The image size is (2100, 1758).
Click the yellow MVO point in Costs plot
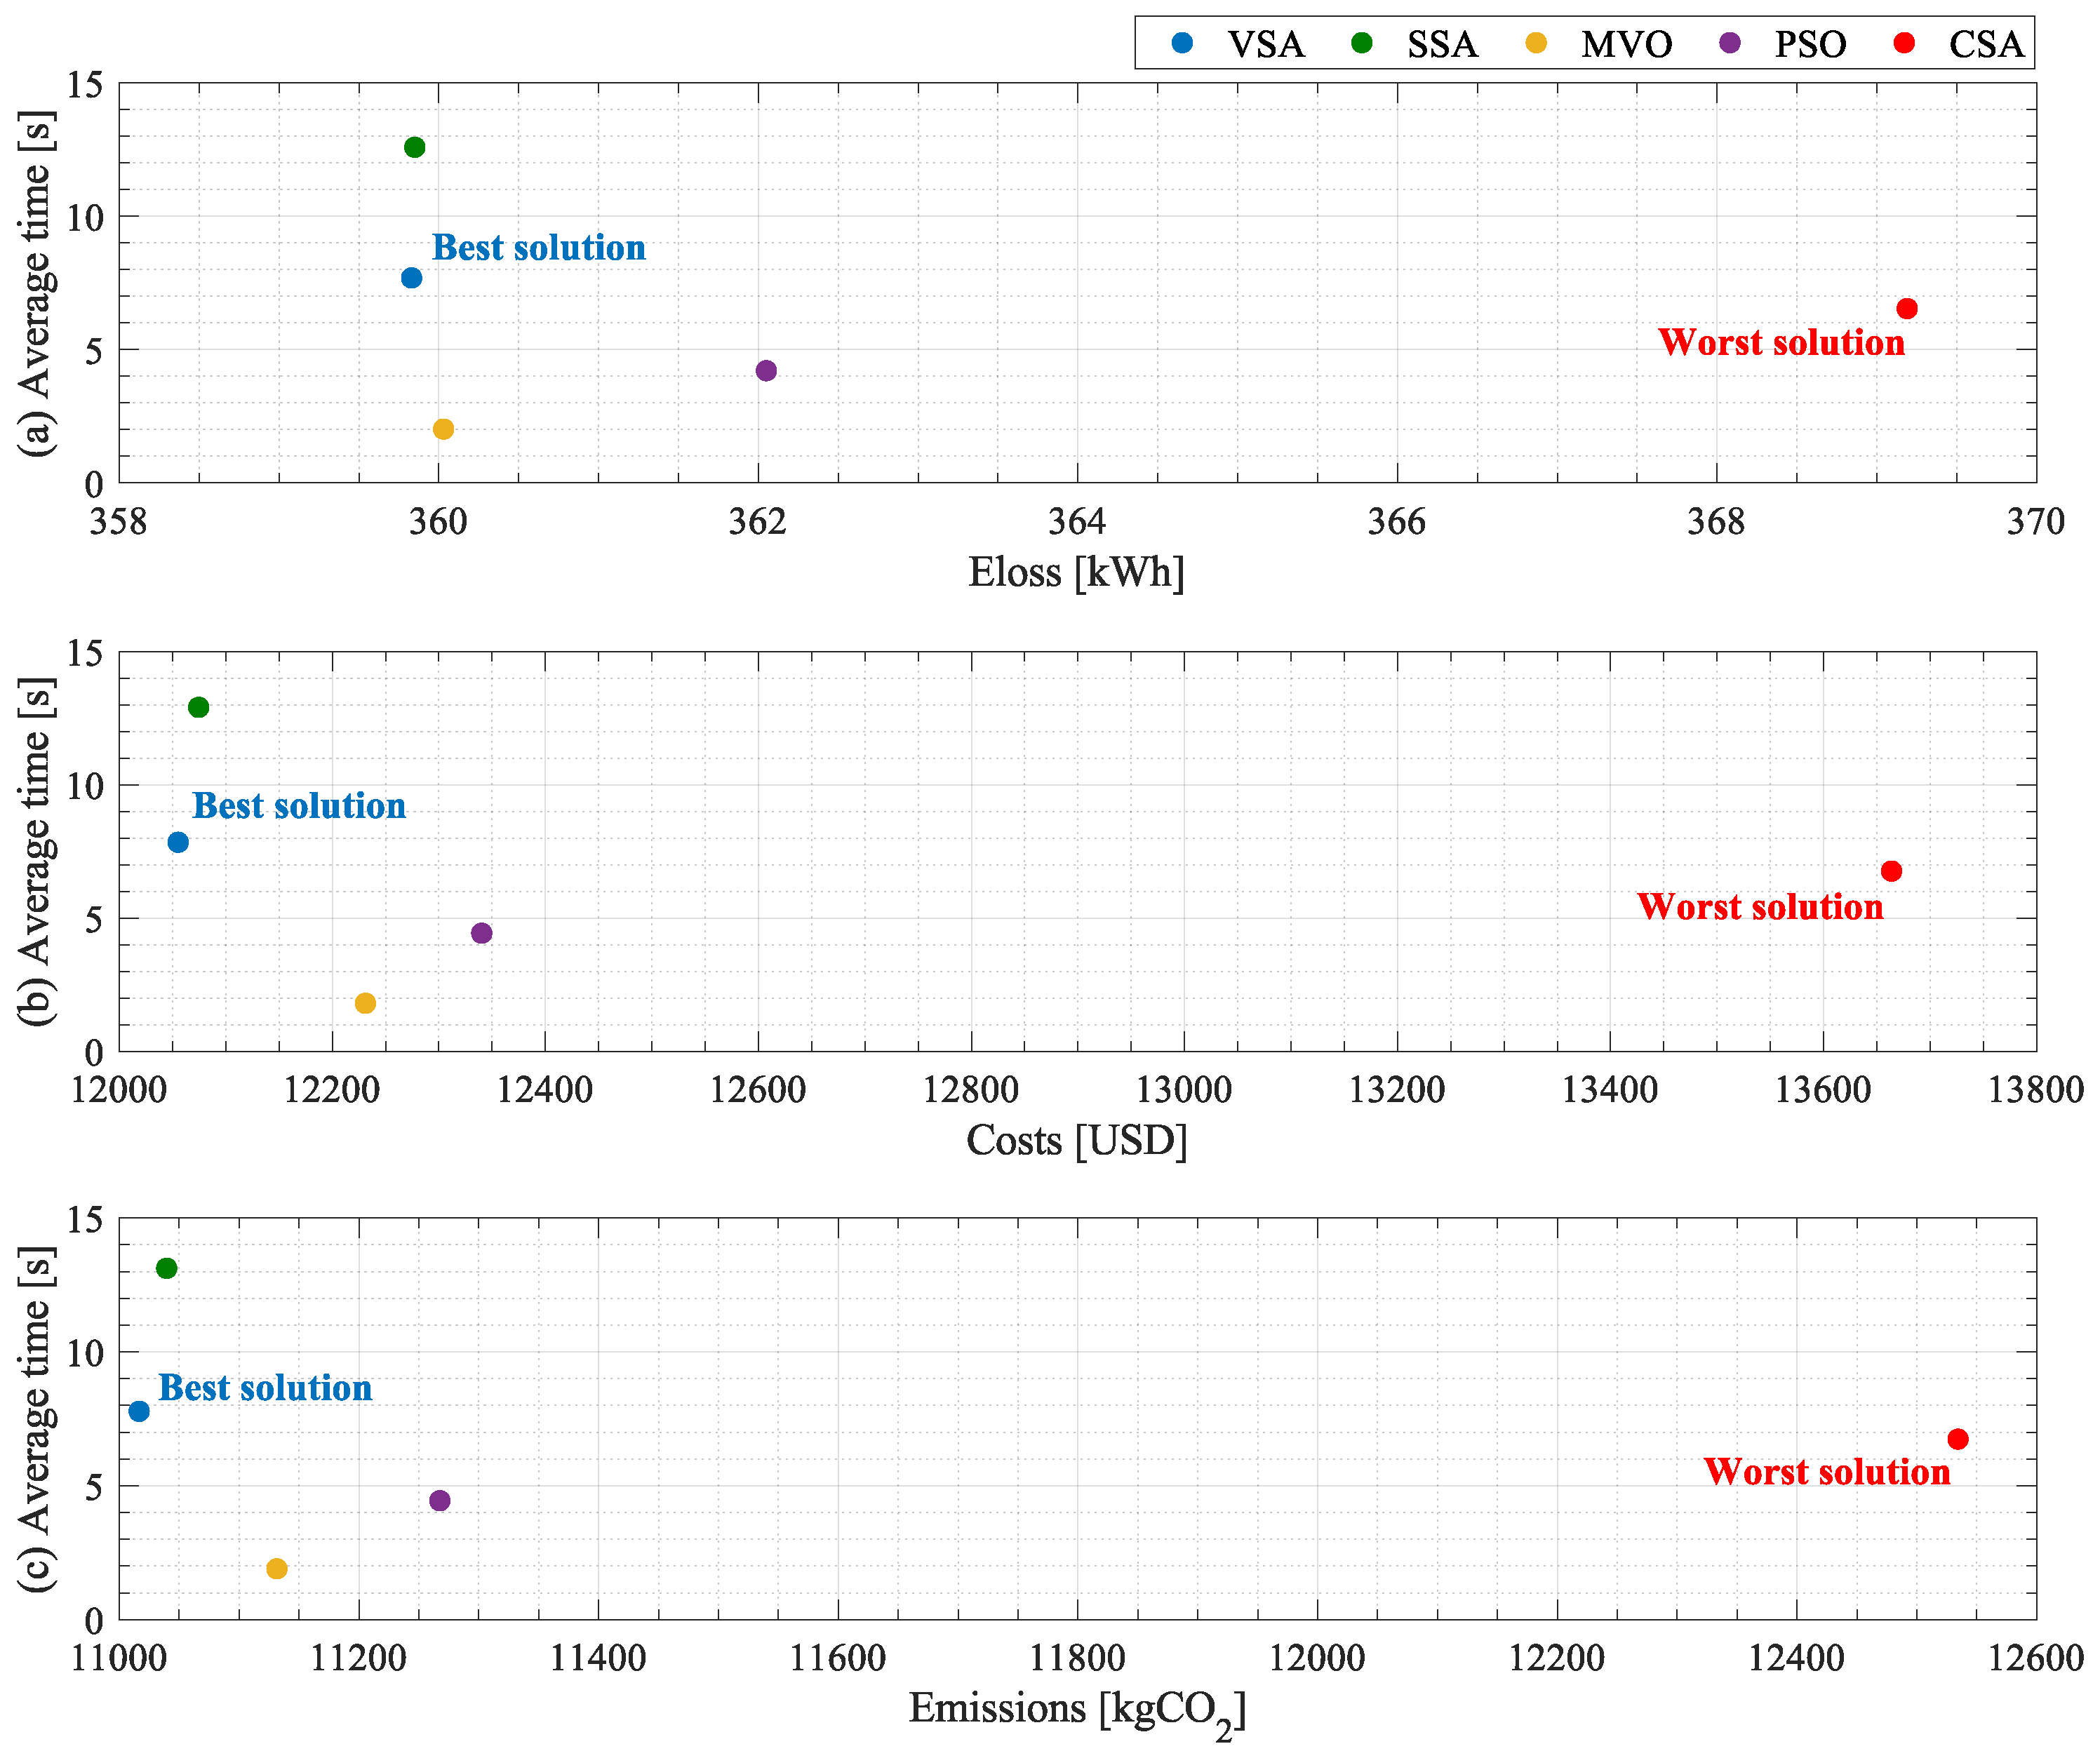tap(365, 1003)
